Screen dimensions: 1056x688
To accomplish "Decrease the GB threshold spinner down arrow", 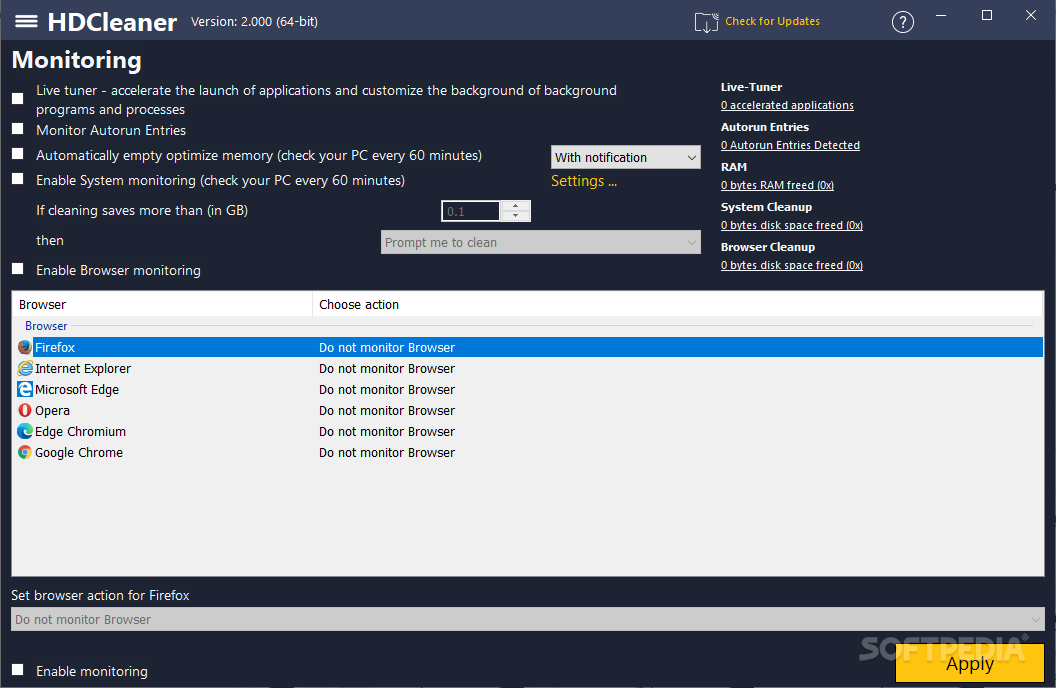I will click(516, 216).
